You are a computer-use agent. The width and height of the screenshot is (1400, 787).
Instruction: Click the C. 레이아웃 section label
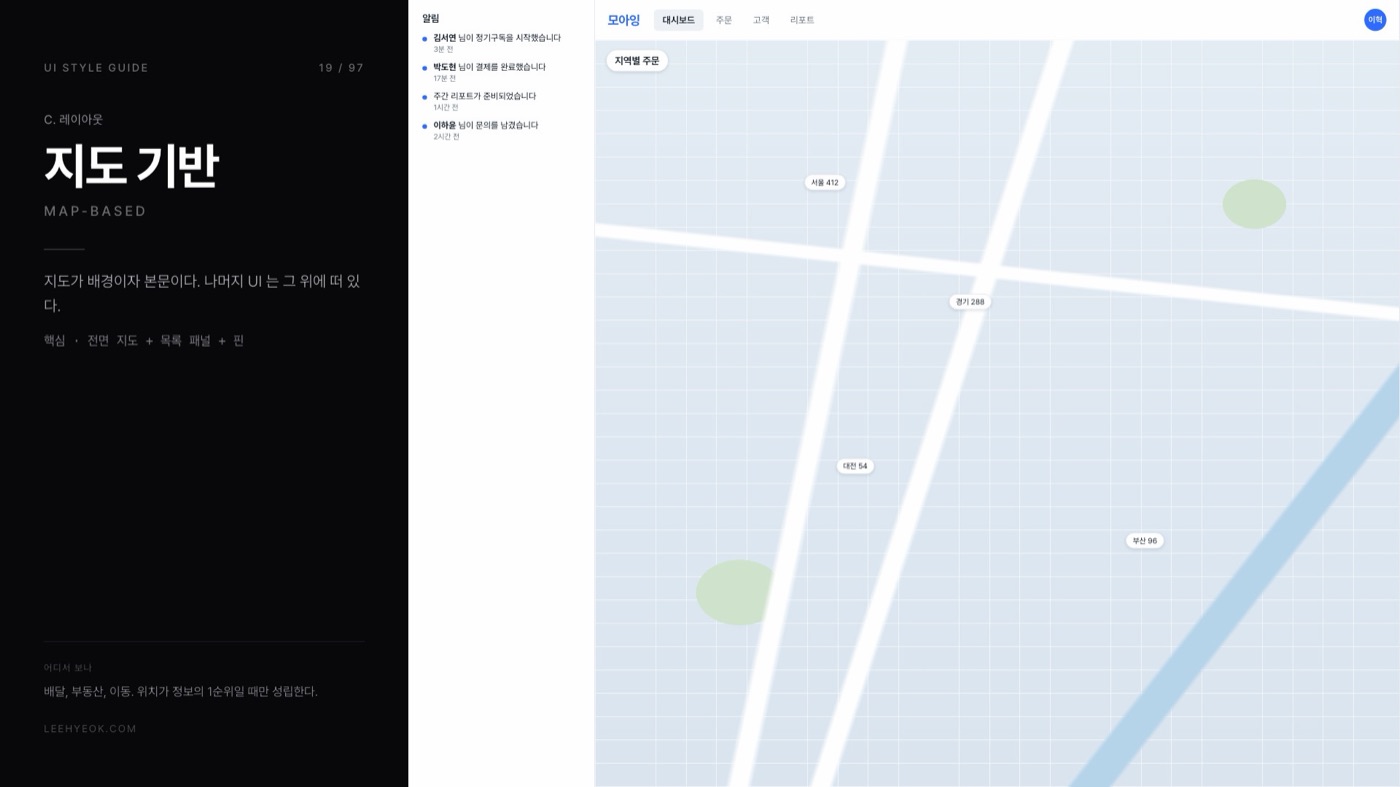click(x=73, y=119)
